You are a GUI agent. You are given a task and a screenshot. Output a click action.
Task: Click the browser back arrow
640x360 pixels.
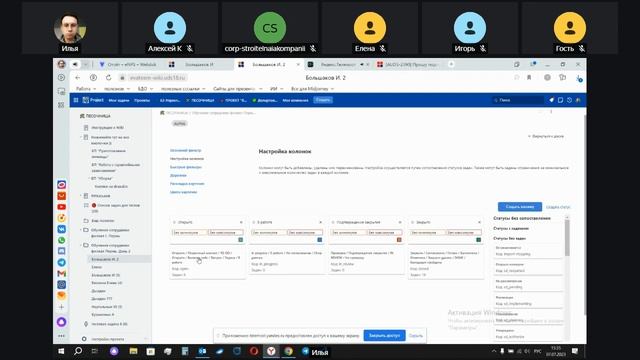78,78
